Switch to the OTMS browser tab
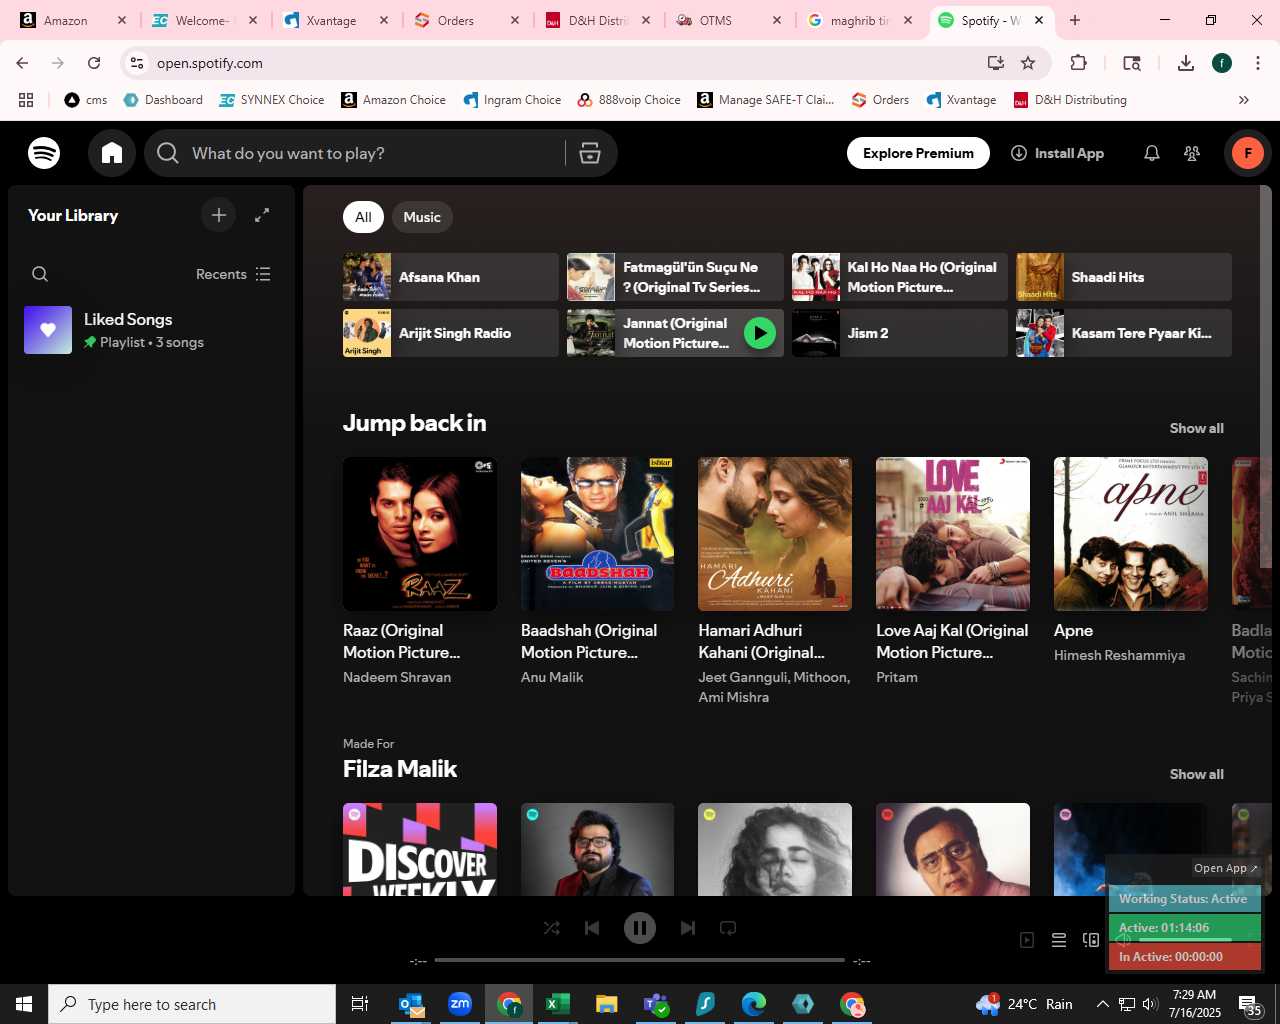Screen dimensions: 1280x1024 click(x=730, y=20)
